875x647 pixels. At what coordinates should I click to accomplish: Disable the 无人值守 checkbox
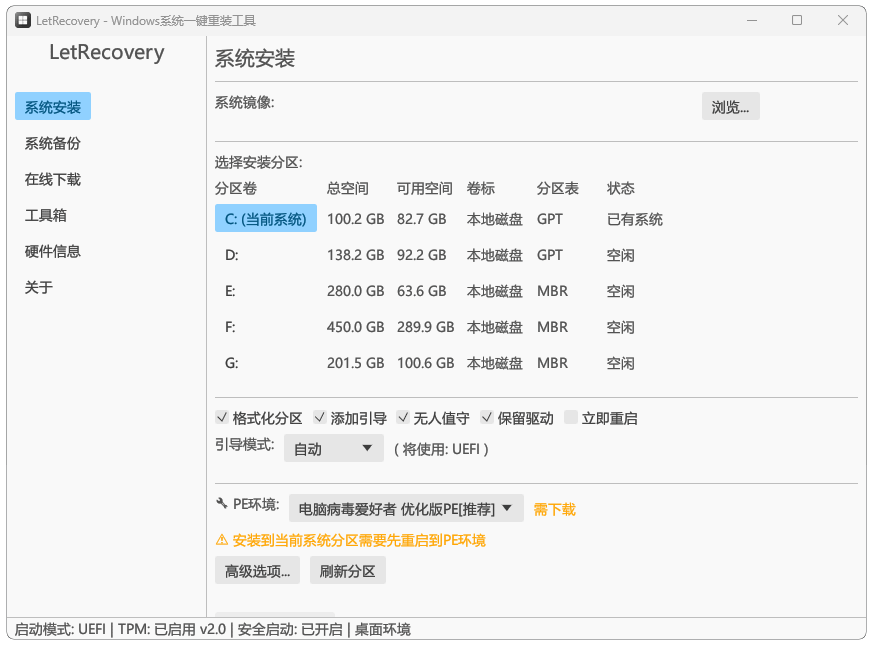tap(403, 418)
